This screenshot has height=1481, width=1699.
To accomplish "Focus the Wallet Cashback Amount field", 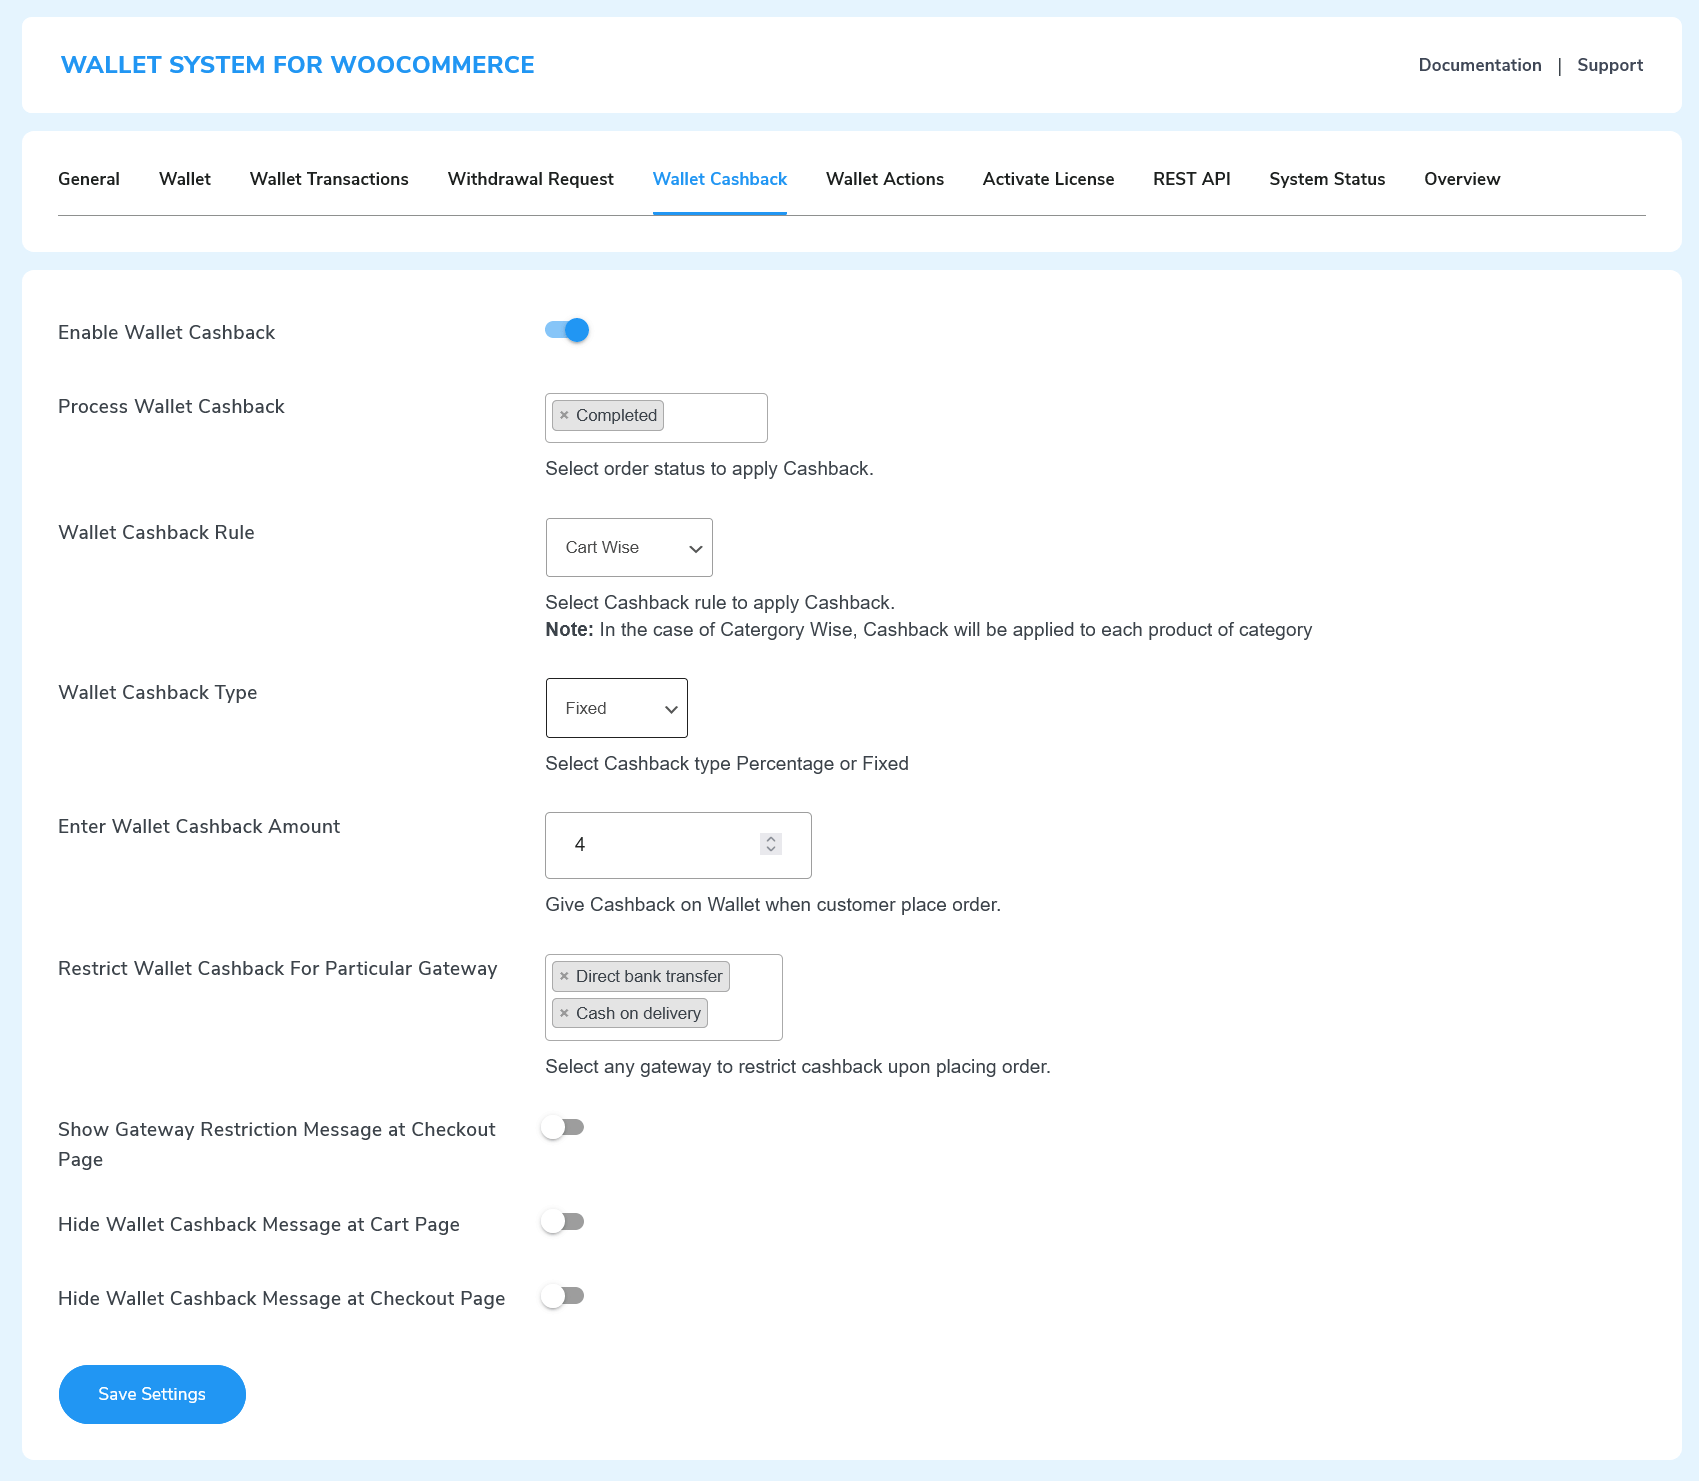I will point(678,845).
